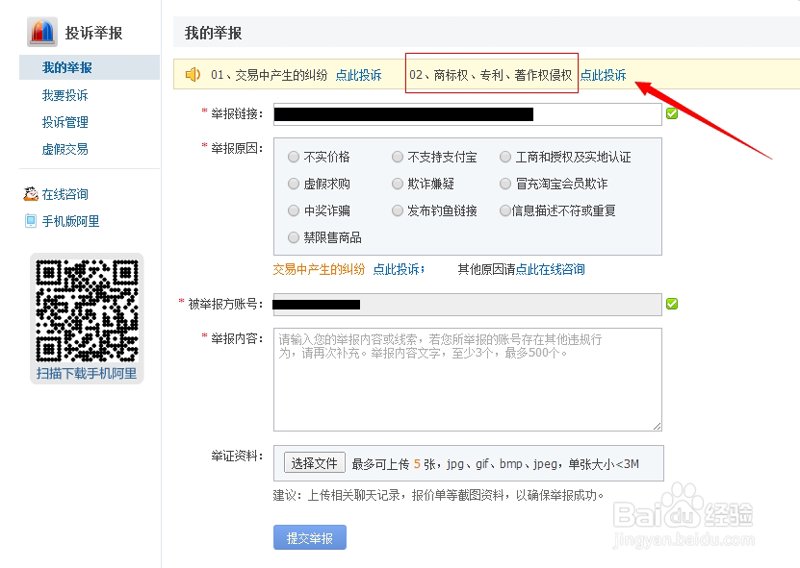
Task: Select 冒充淘宝会员欺诈 radio button
Action: pyautogui.click(x=505, y=184)
